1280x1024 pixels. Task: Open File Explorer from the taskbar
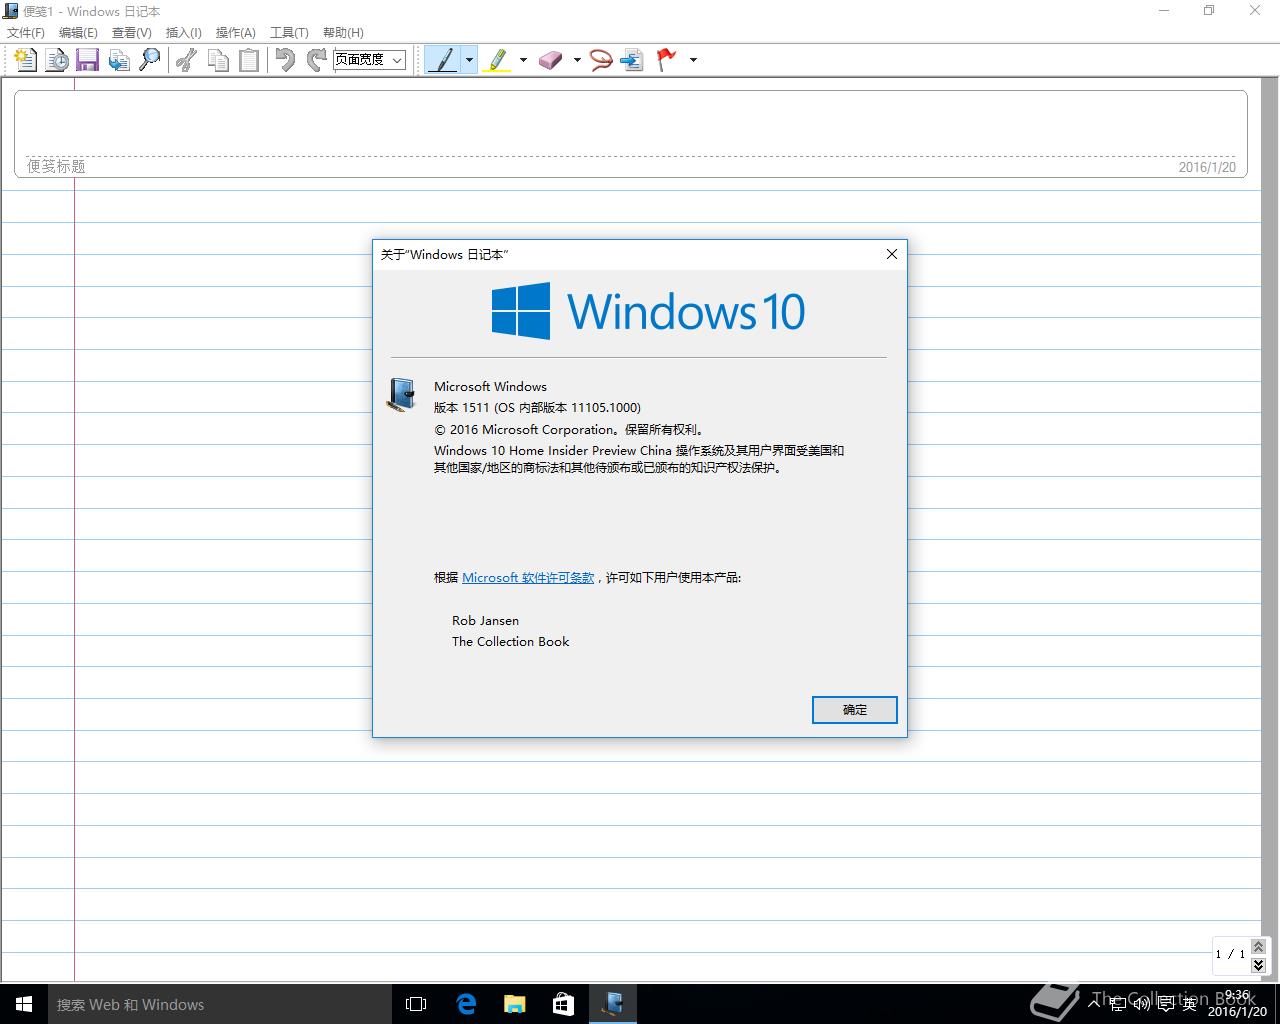(514, 1004)
